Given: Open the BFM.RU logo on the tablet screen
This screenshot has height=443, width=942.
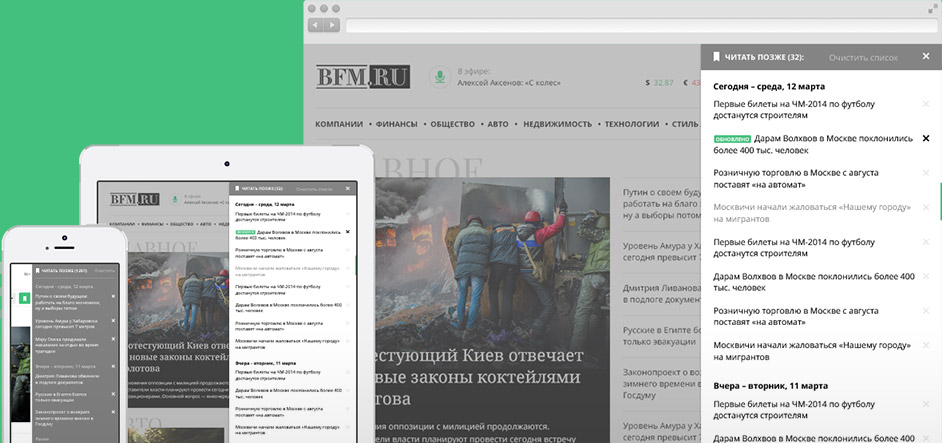Looking at the screenshot, I should point(135,199).
